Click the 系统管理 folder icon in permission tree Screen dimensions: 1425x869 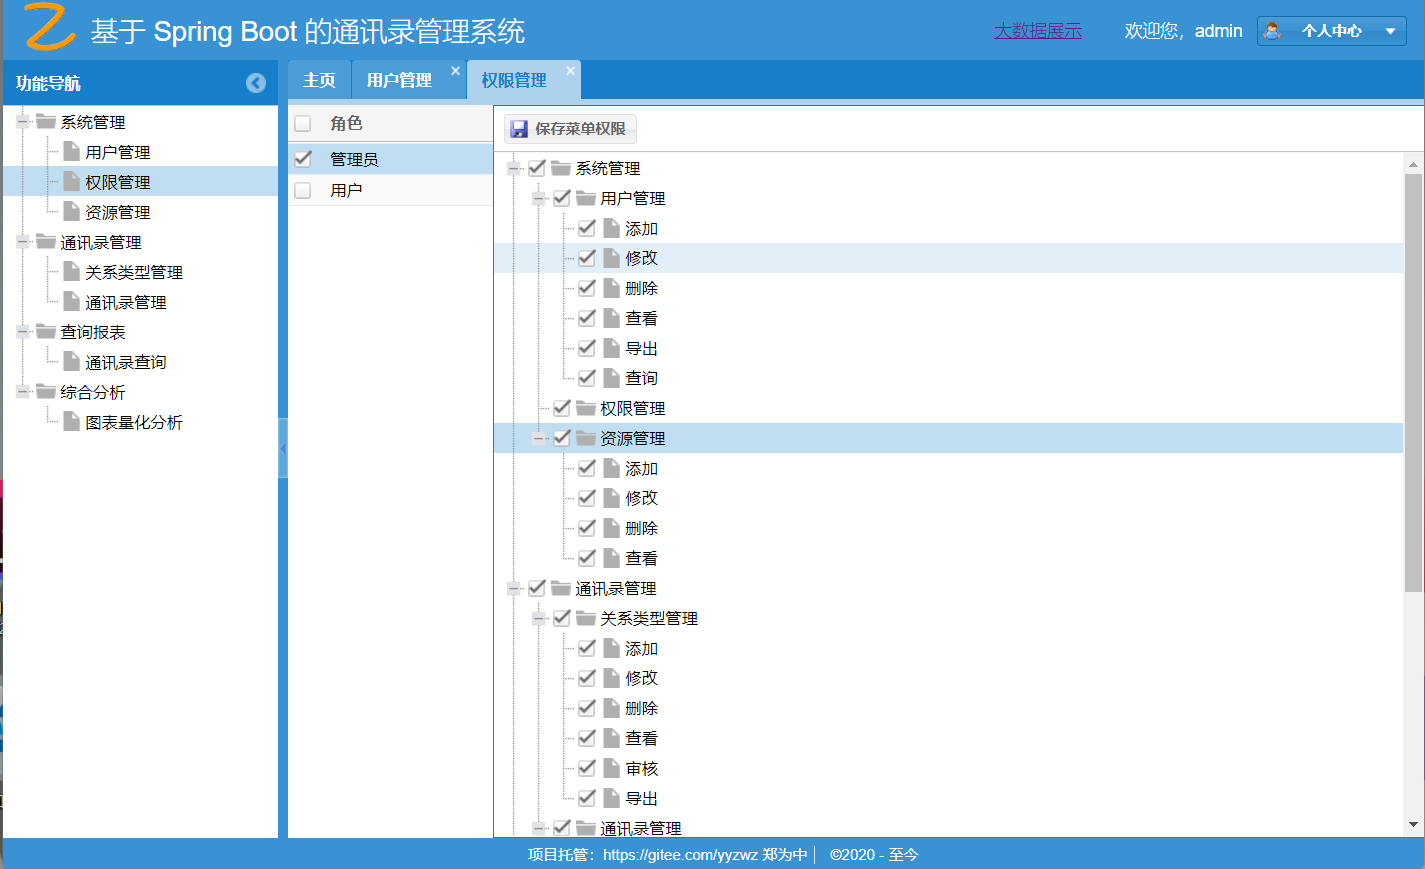(x=561, y=168)
